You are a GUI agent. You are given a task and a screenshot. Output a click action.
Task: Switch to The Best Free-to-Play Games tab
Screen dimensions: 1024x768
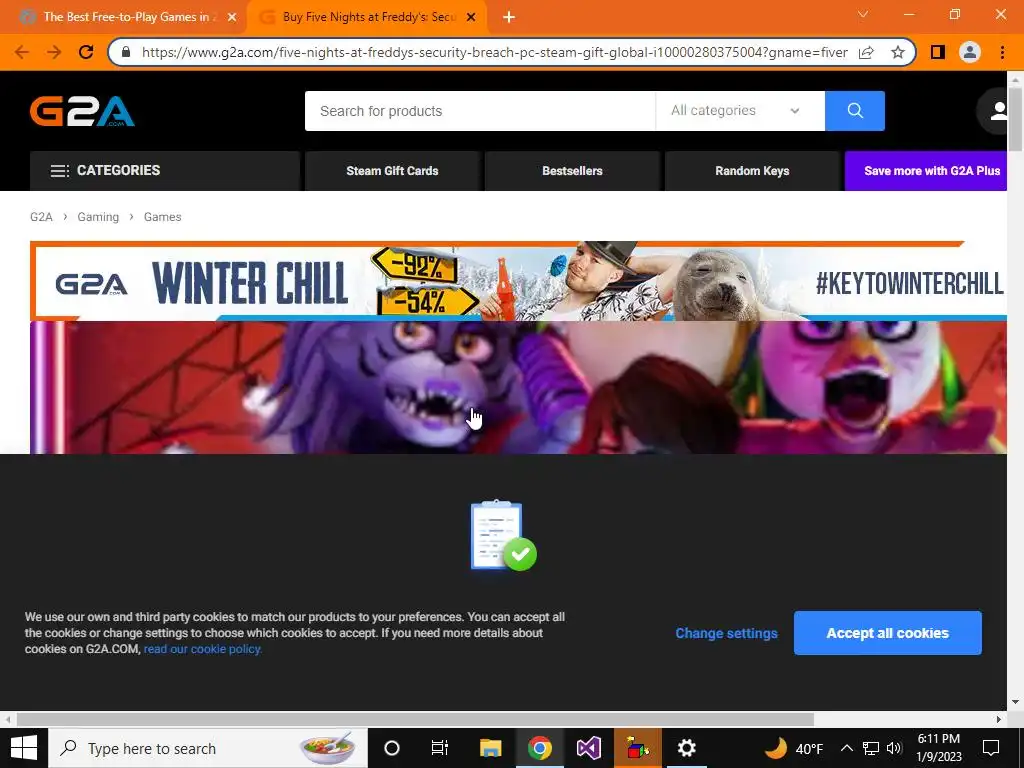[129, 17]
